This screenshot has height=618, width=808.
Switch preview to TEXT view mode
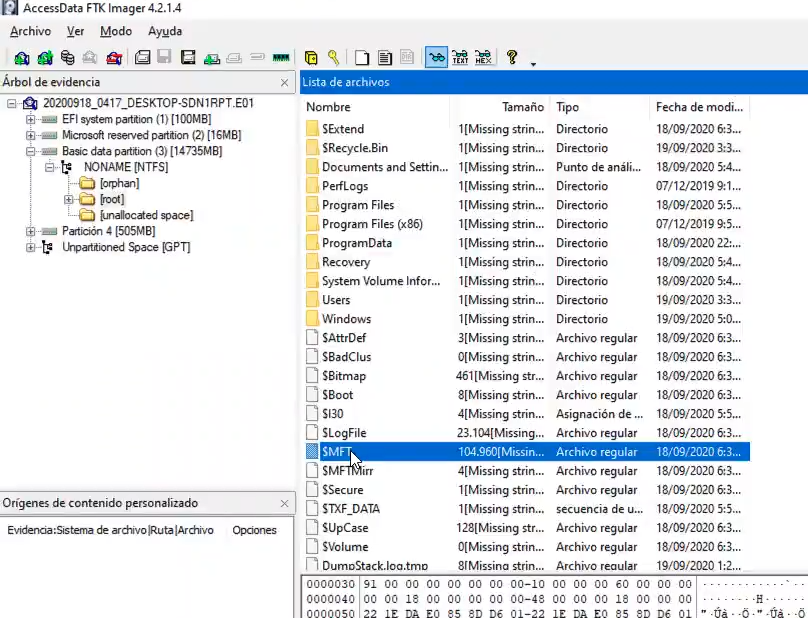click(x=460, y=57)
